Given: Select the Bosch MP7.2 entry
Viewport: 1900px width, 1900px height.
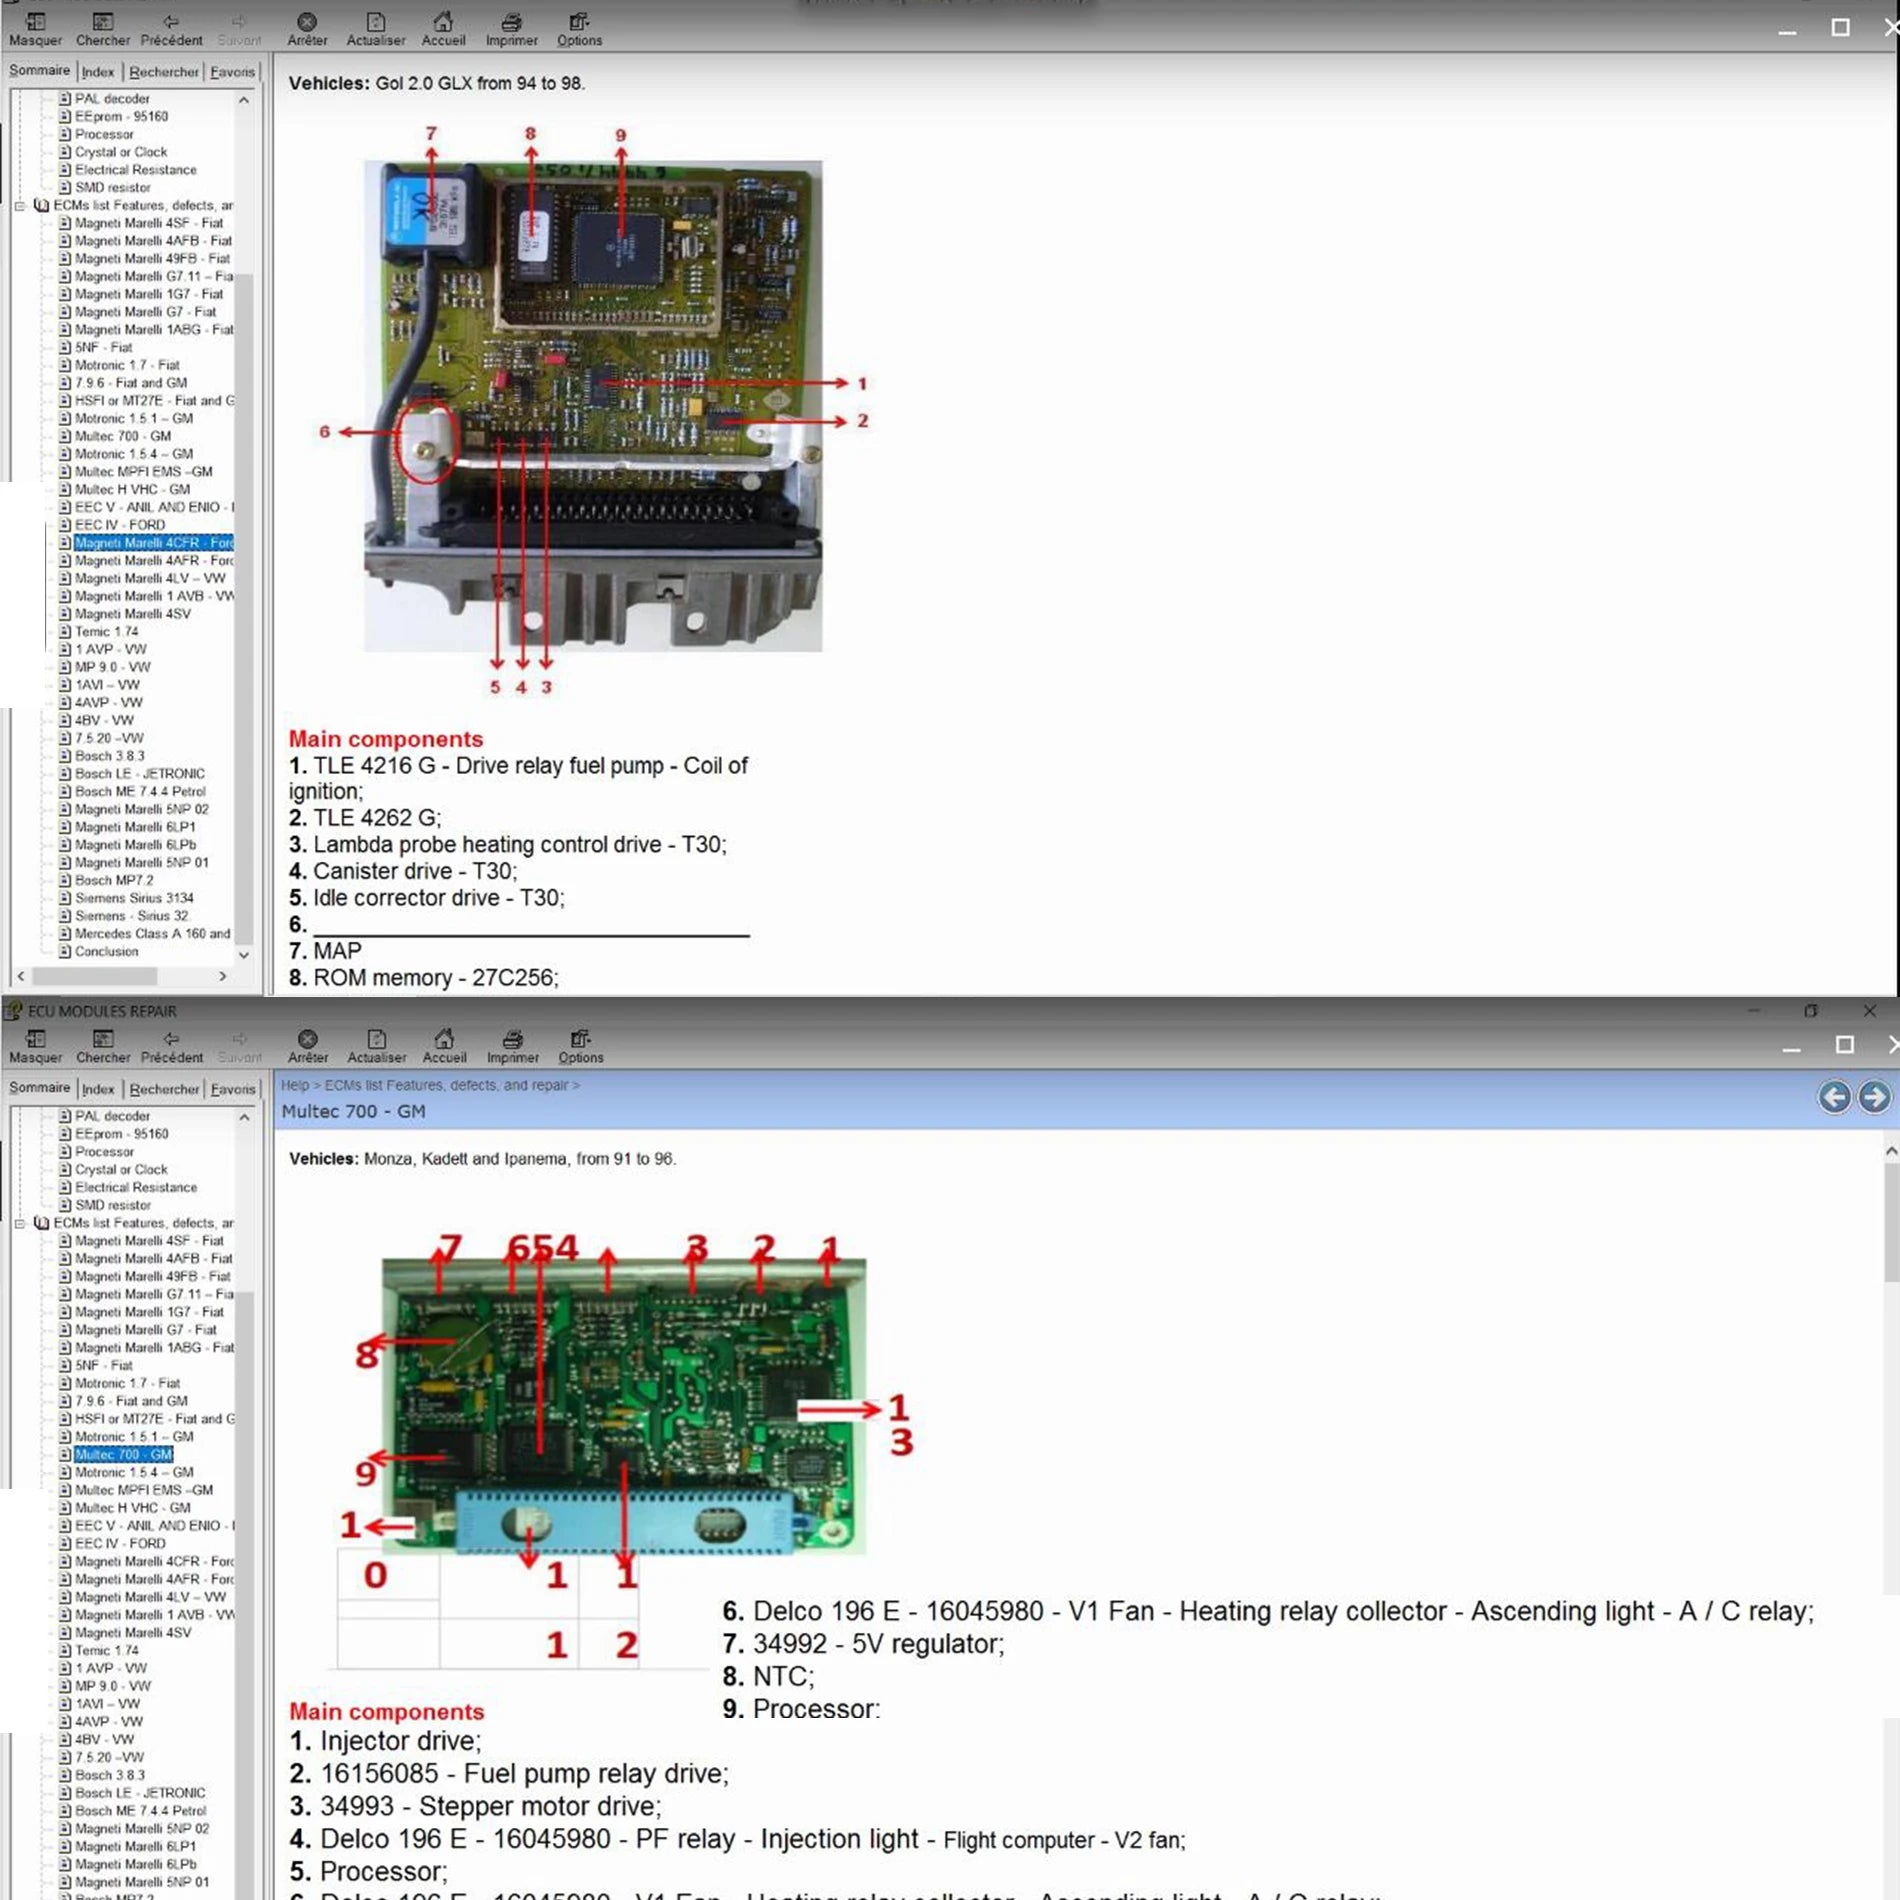Looking at the screenshot, I should click(x=111, y=880).
